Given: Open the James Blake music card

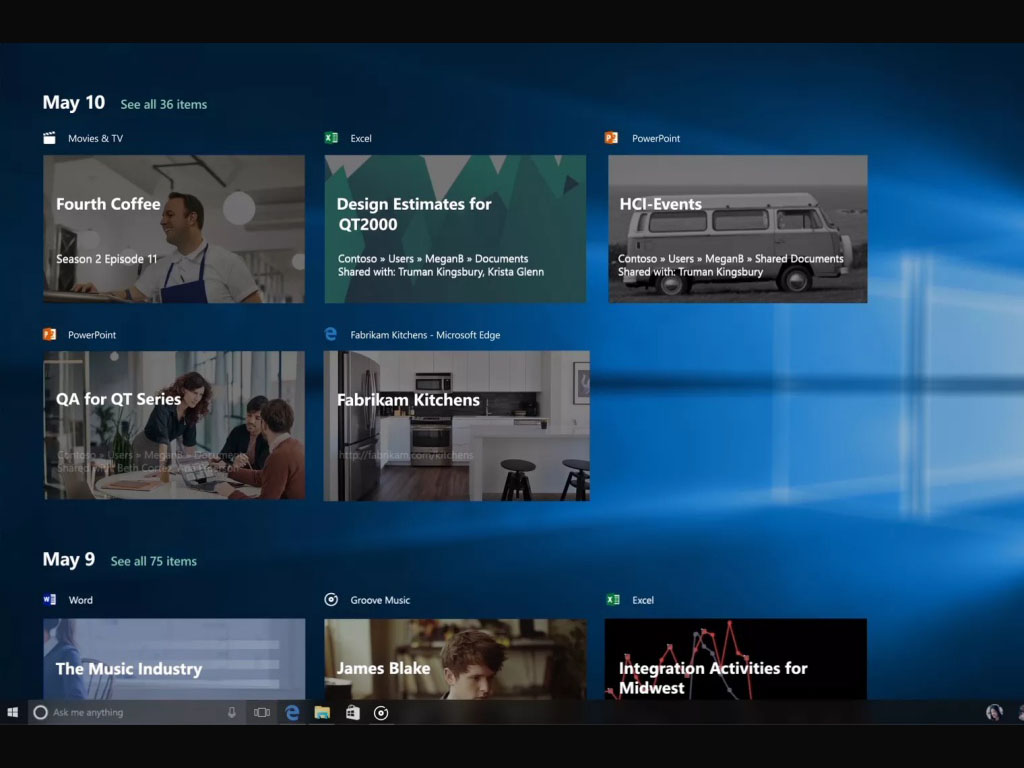Looking at the screenshot, I should [455, 659].
